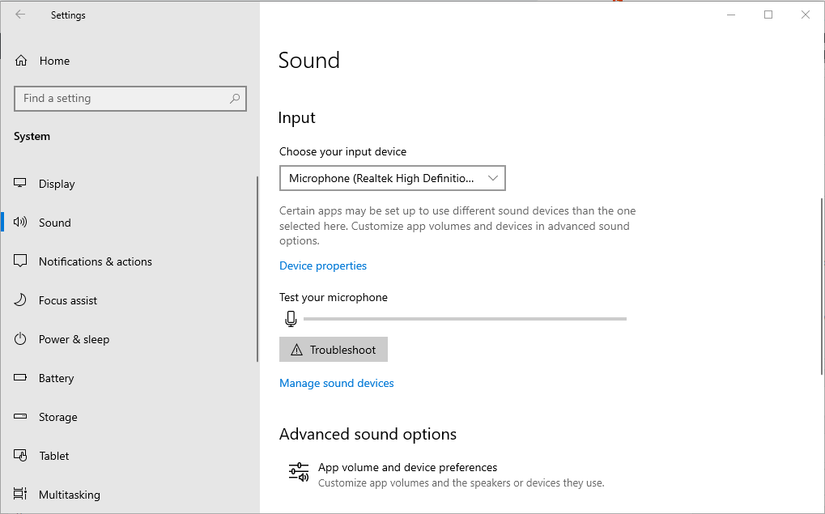This screenshot has width=825, height=514.
Task: Open microphone Device properties link
Action: (323, 266)
